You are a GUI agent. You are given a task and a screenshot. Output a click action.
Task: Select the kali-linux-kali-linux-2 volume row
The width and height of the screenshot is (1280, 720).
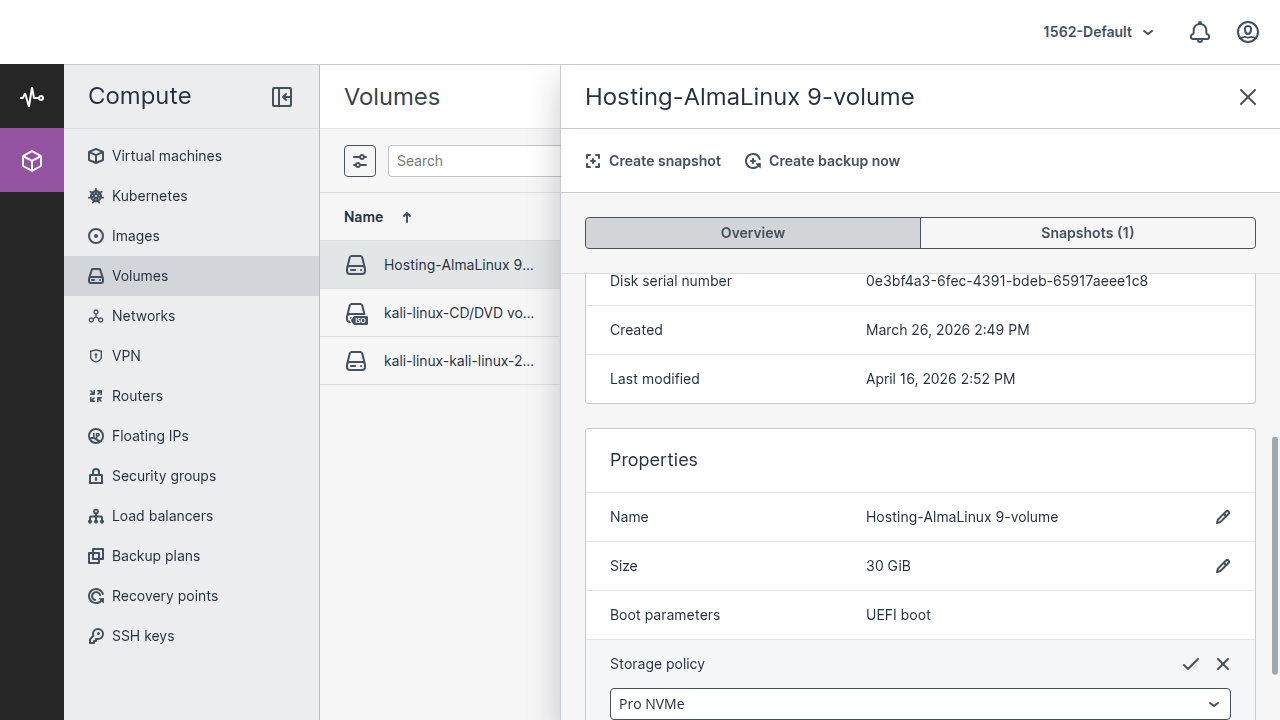440,361
